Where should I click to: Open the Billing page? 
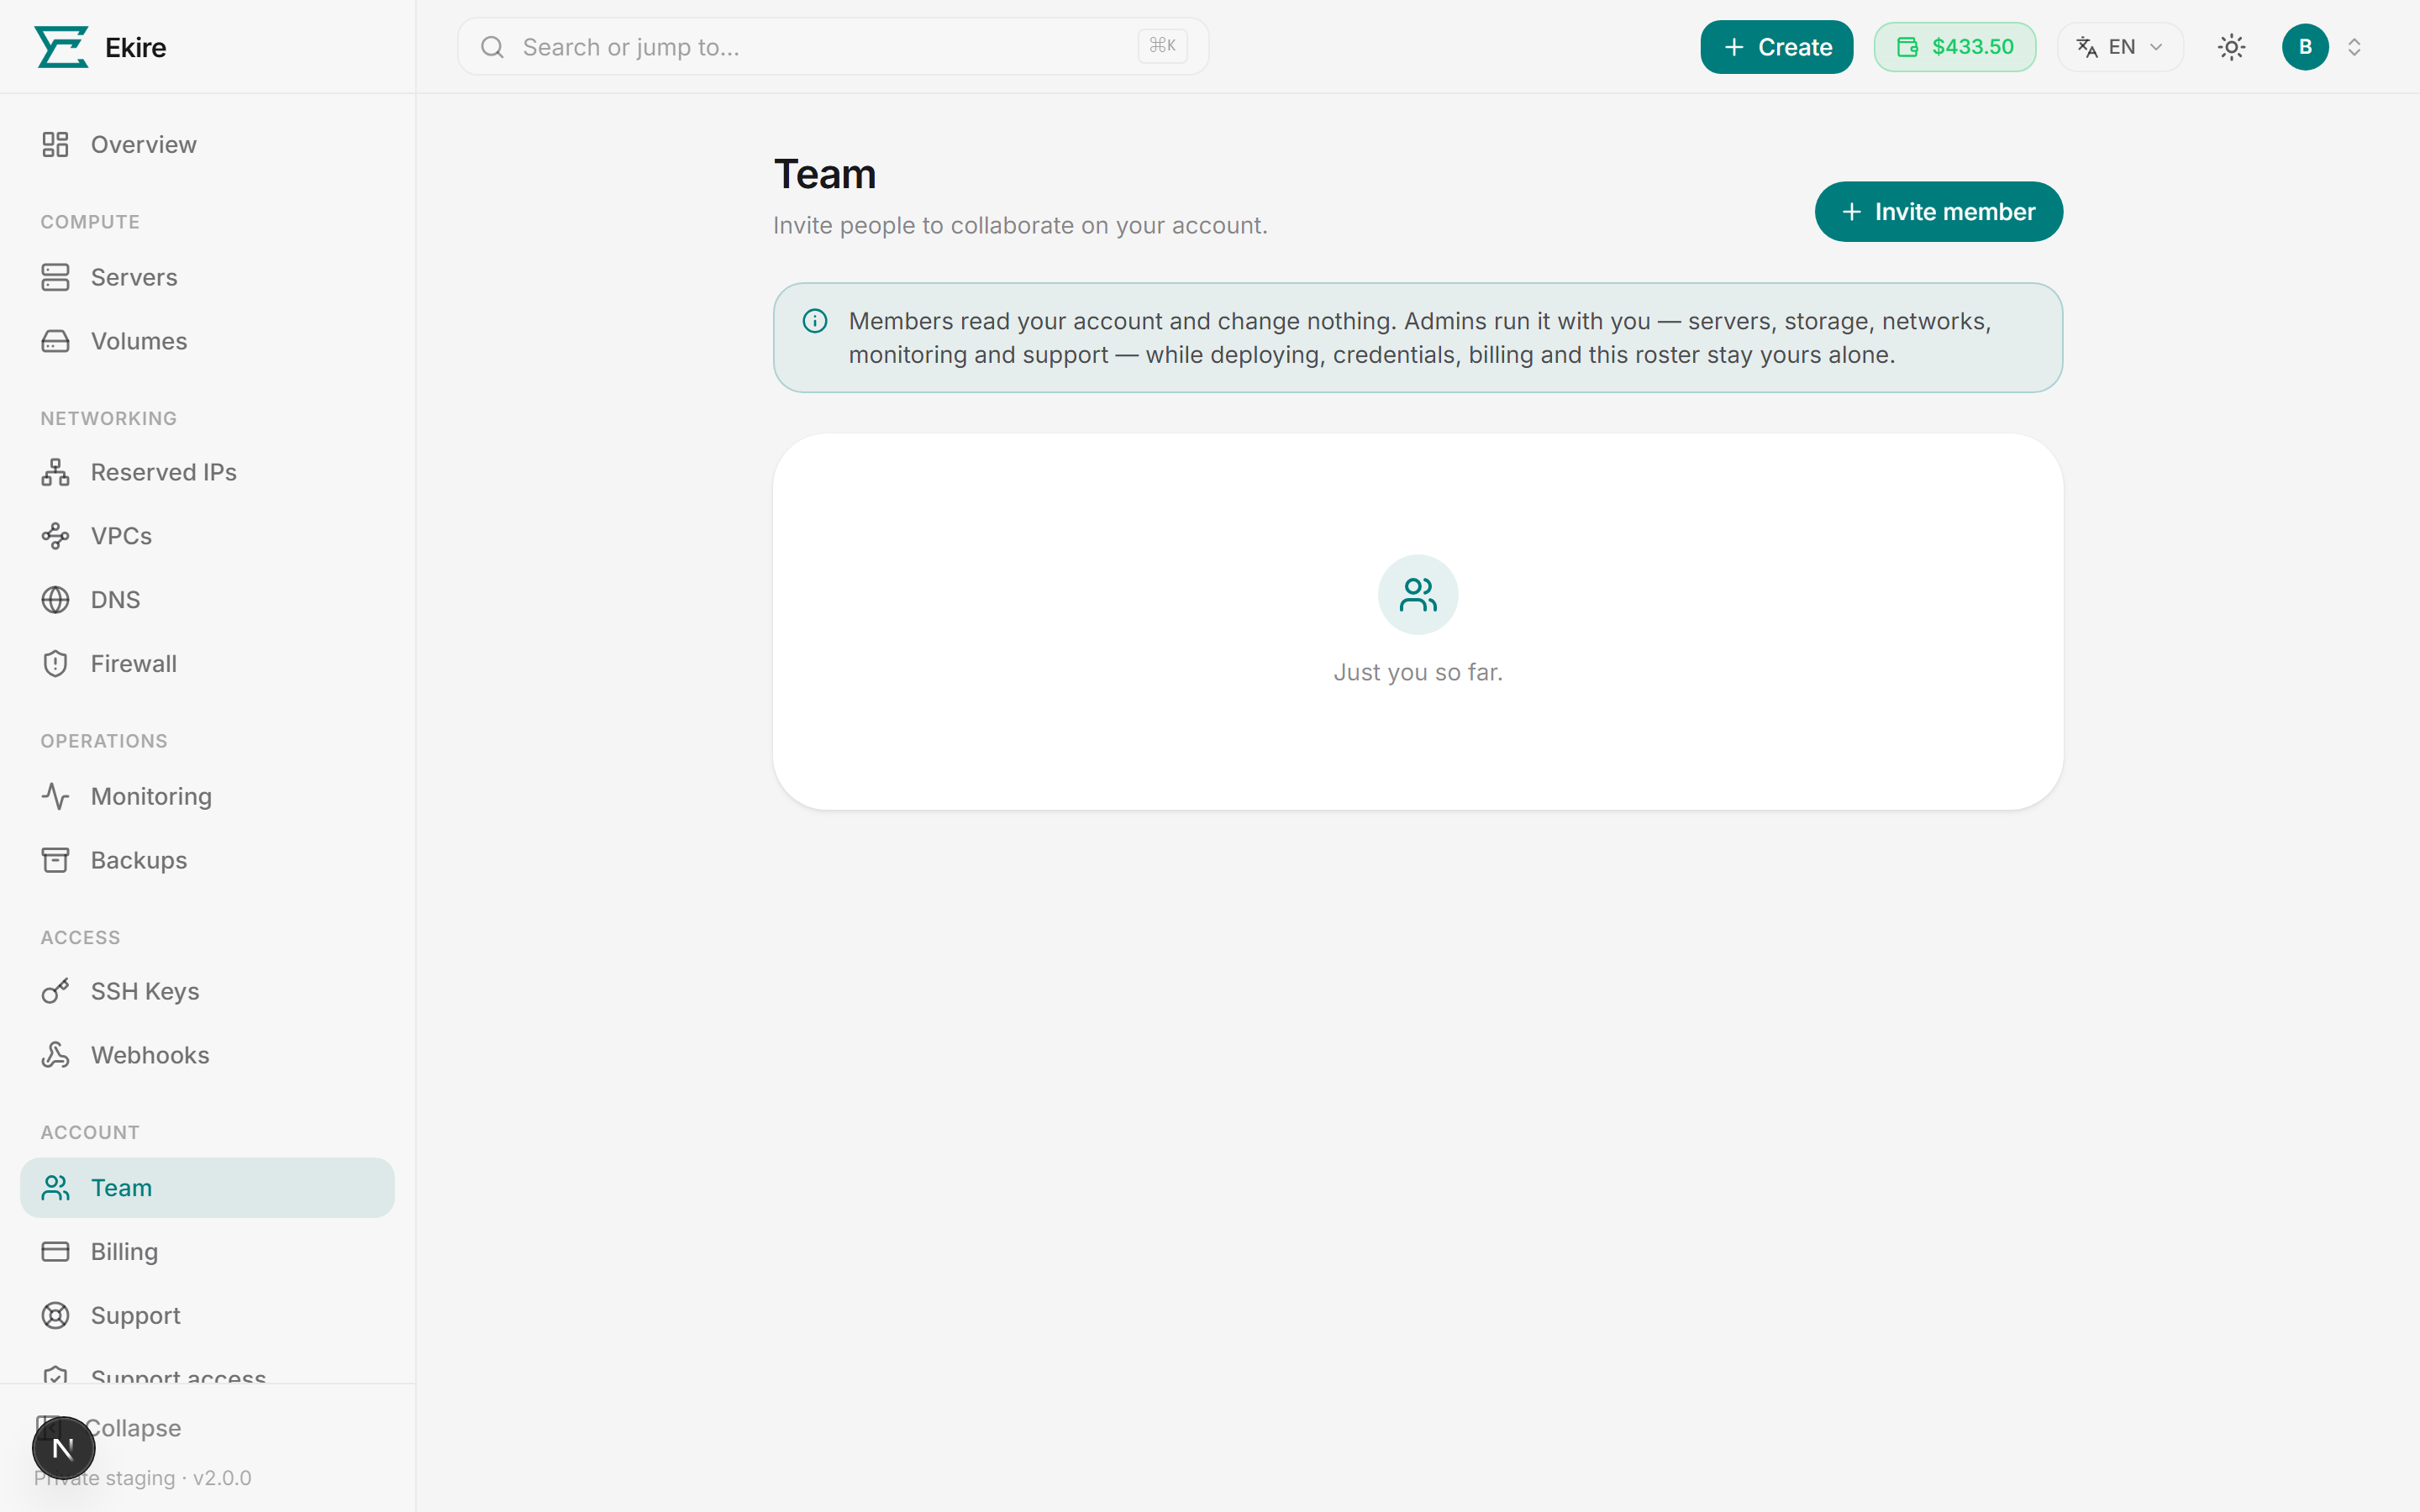(x=207, y=1252)
